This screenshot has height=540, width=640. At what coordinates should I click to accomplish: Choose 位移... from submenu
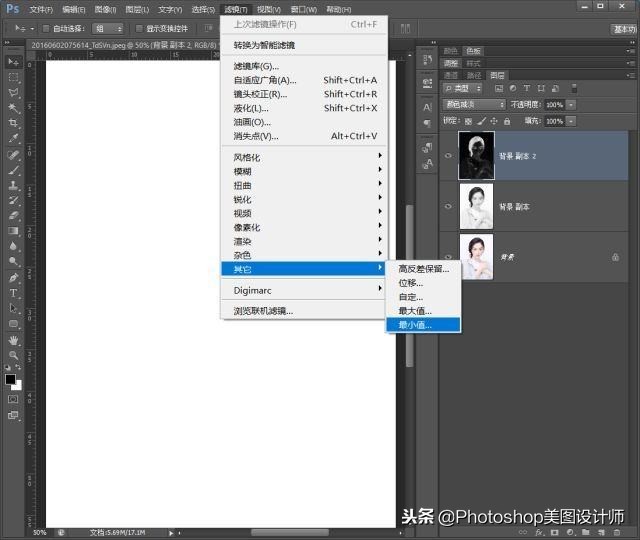[x=423, y=283]
